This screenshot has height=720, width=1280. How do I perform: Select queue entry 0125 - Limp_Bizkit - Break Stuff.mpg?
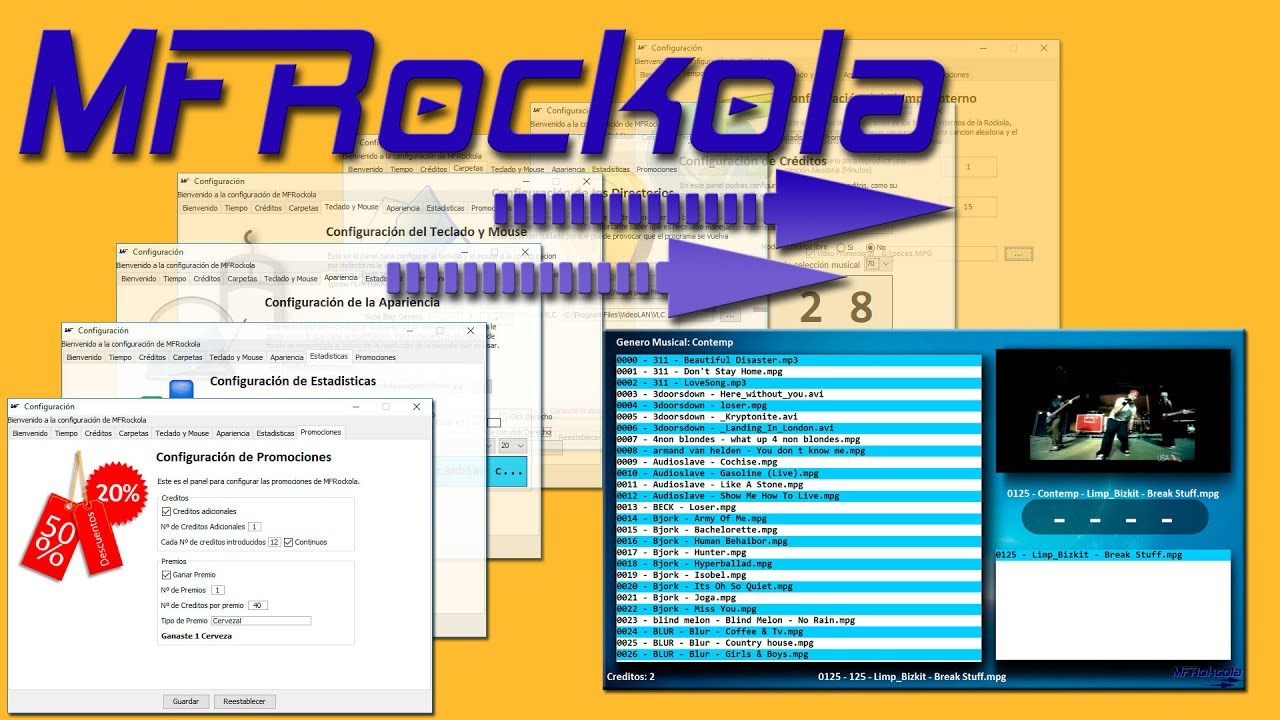pos(1112,555)
